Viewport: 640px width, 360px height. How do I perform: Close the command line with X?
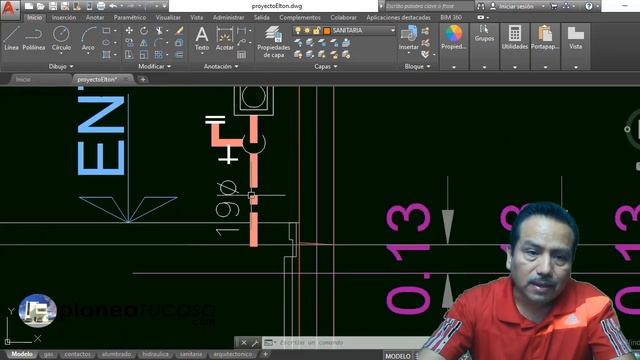244,342
